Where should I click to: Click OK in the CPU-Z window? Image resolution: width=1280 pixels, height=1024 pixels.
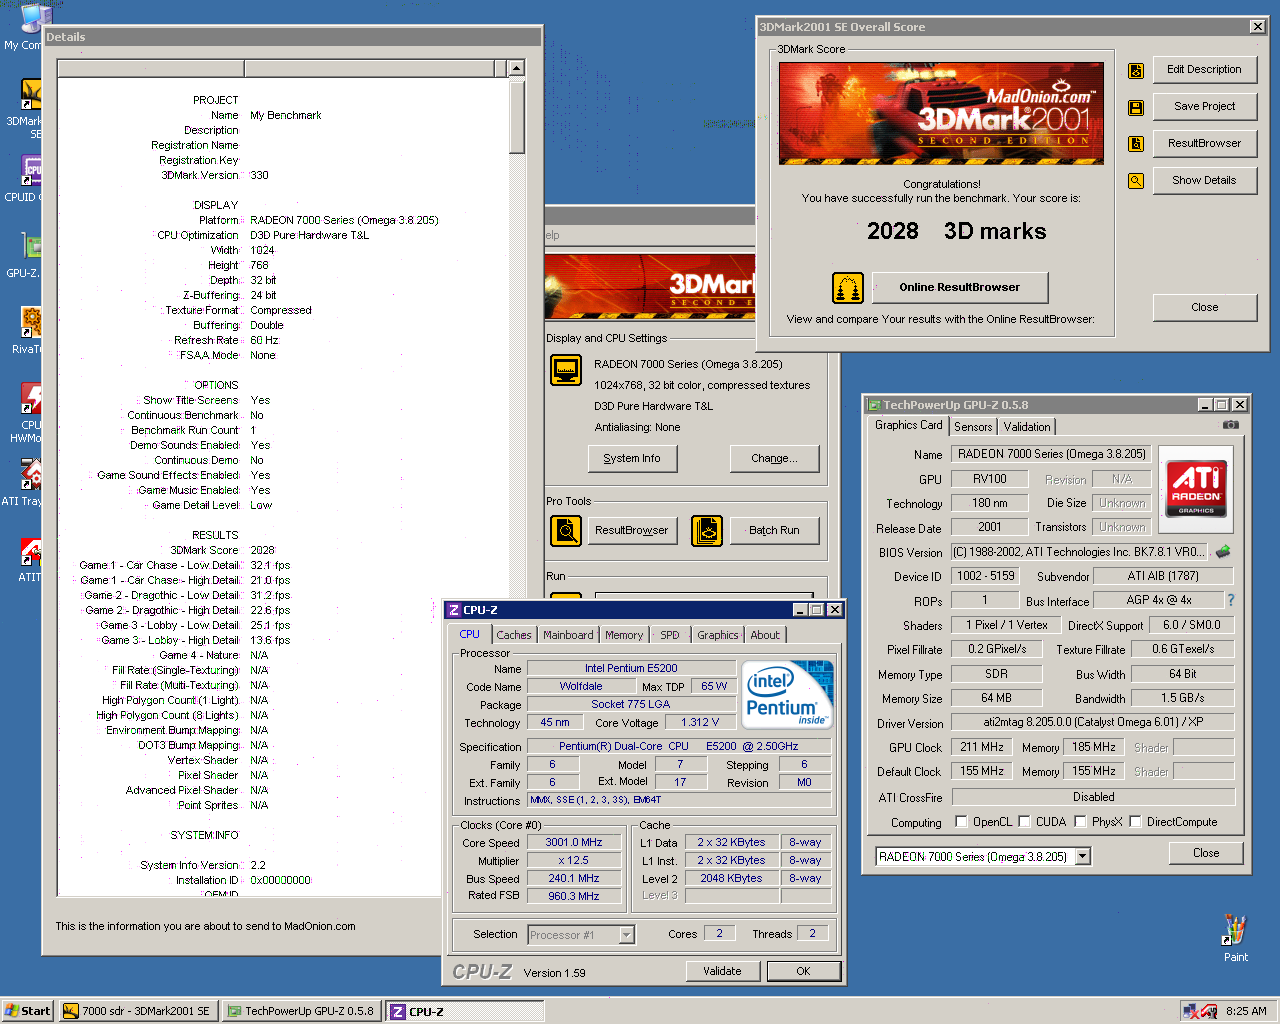tap(803, 971)
